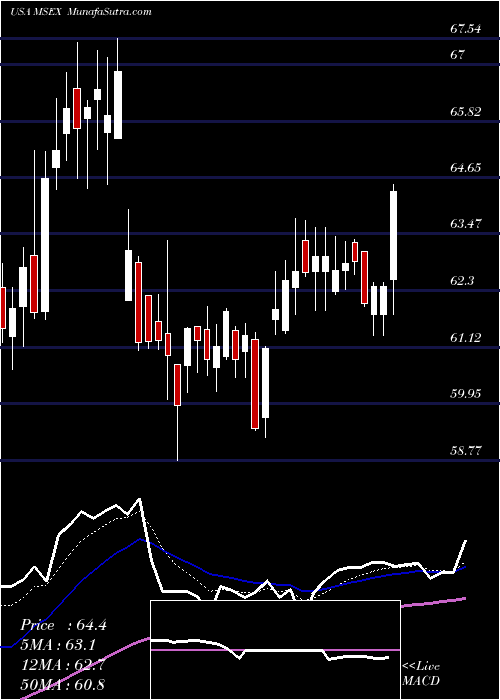Click the latest tall white candlestick
The width and height of the screenshot is (500, 700).
(394, 235)
